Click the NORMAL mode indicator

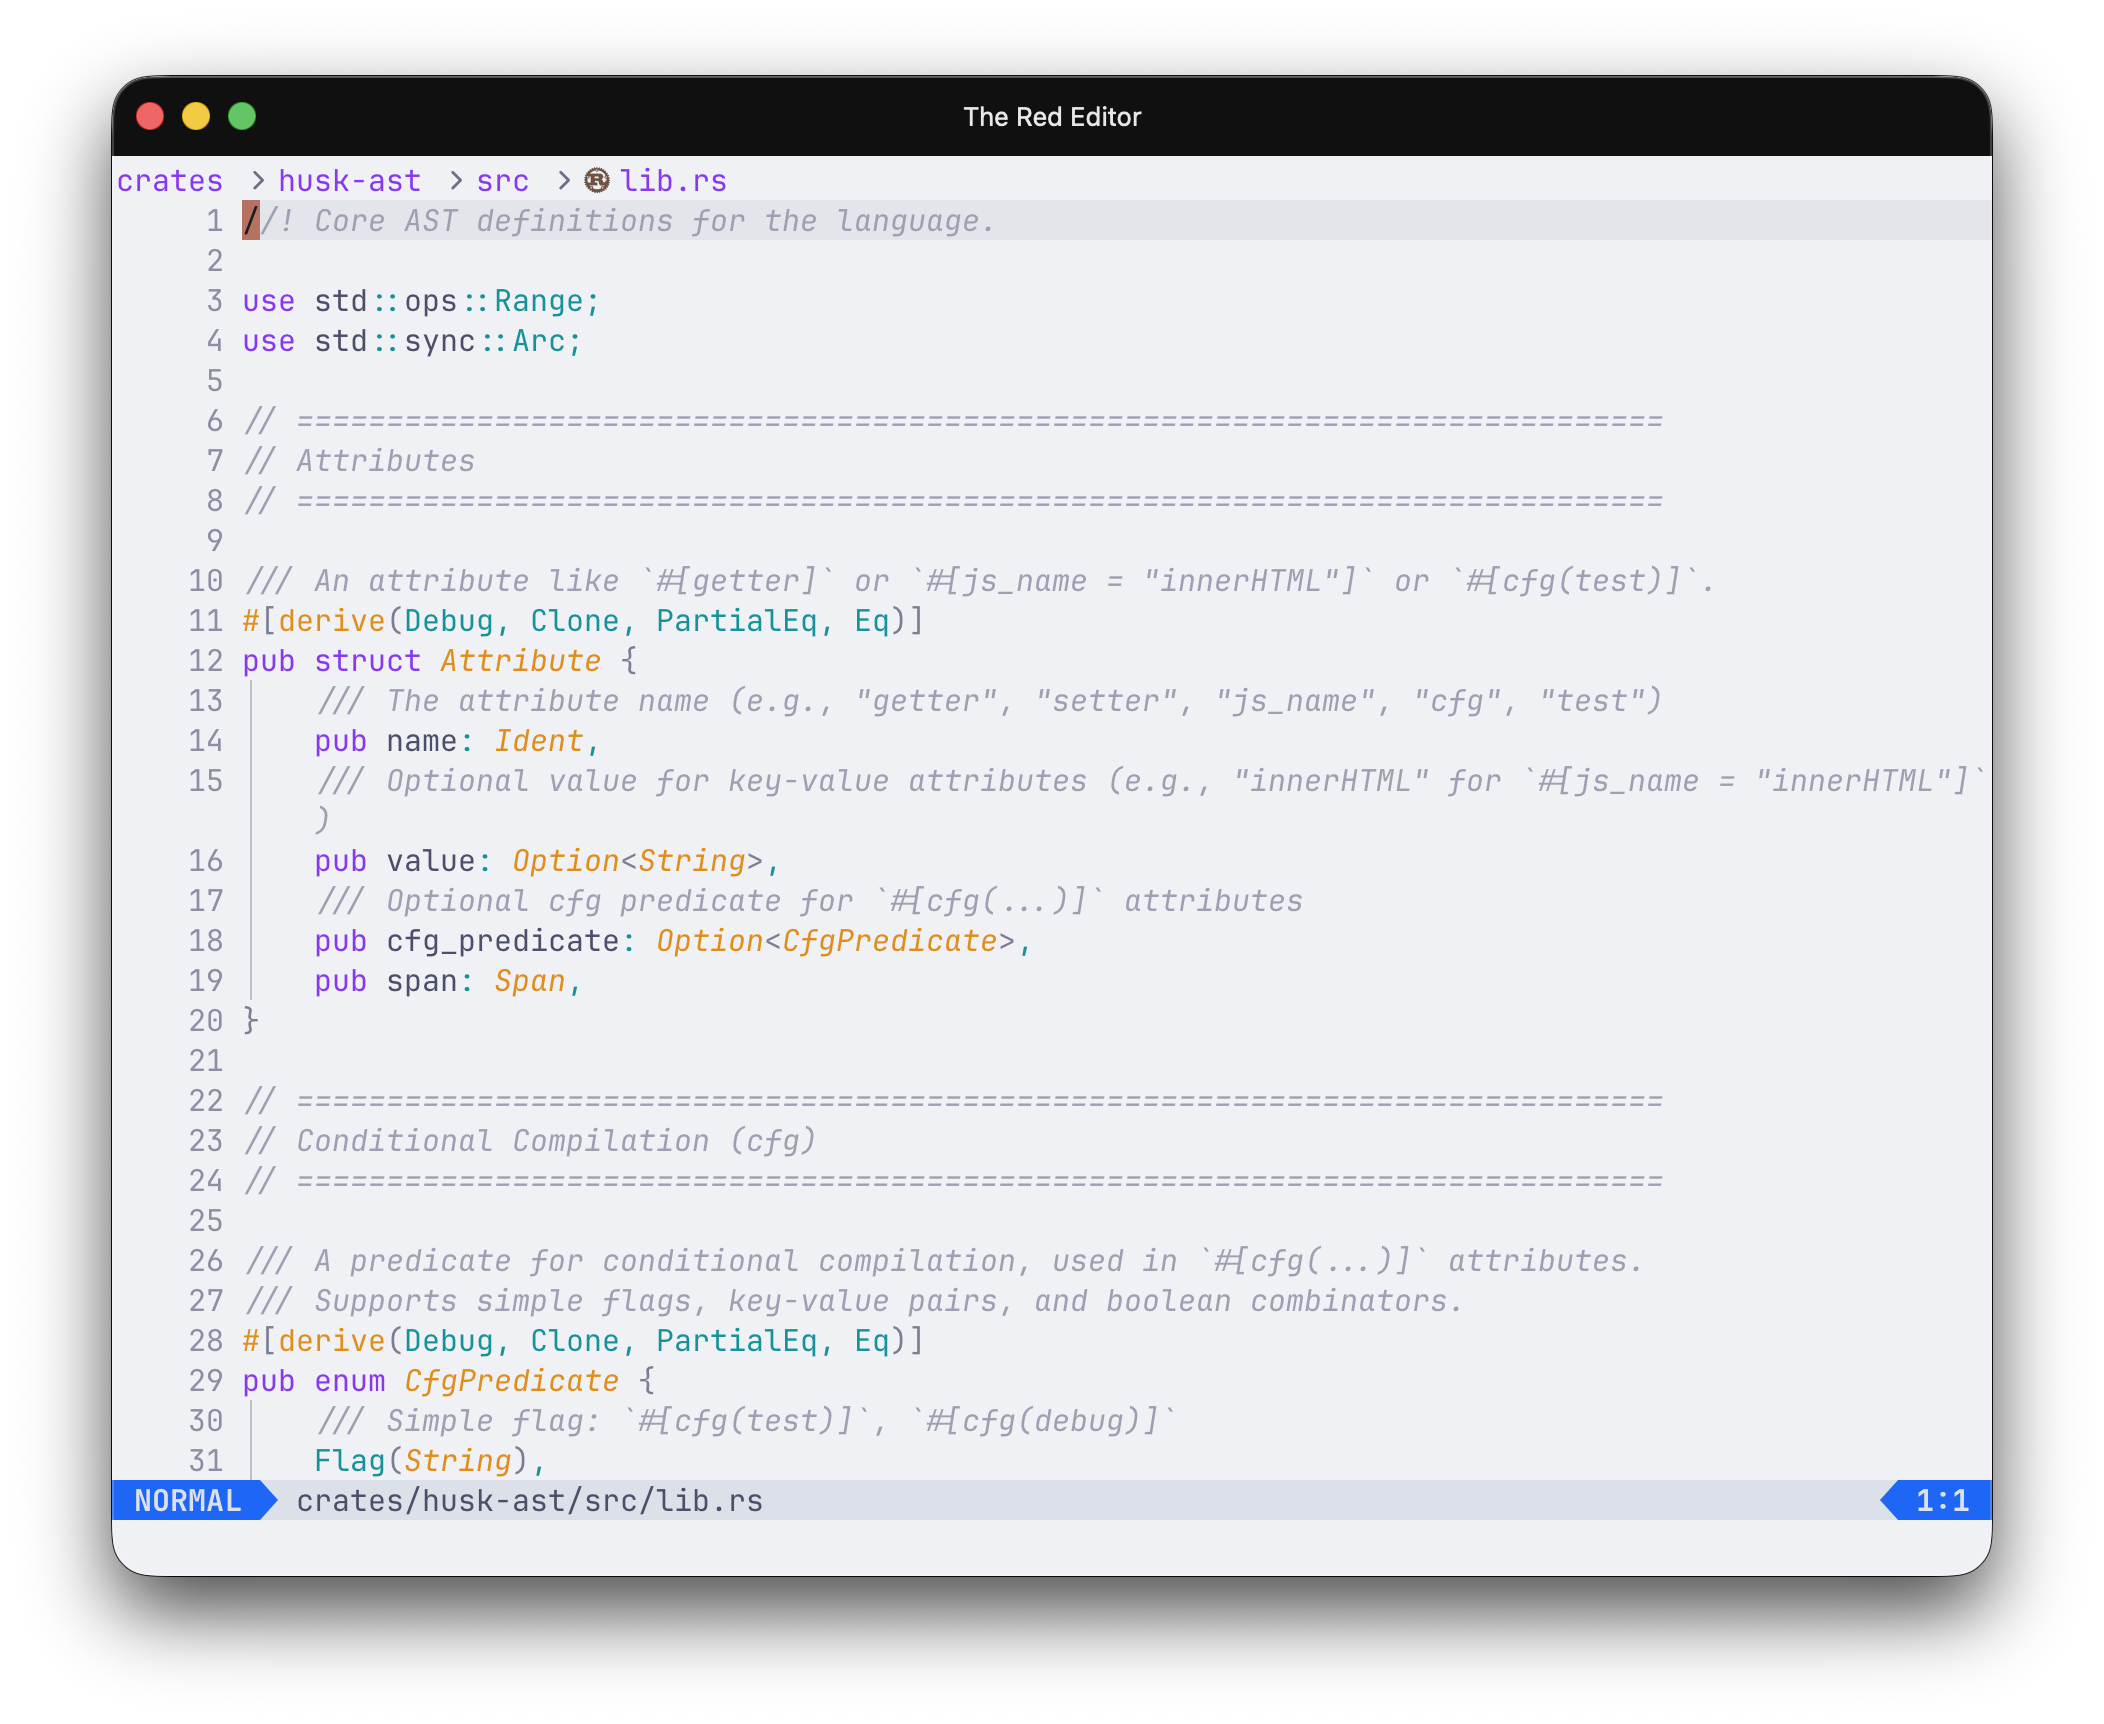point(188,1500)
